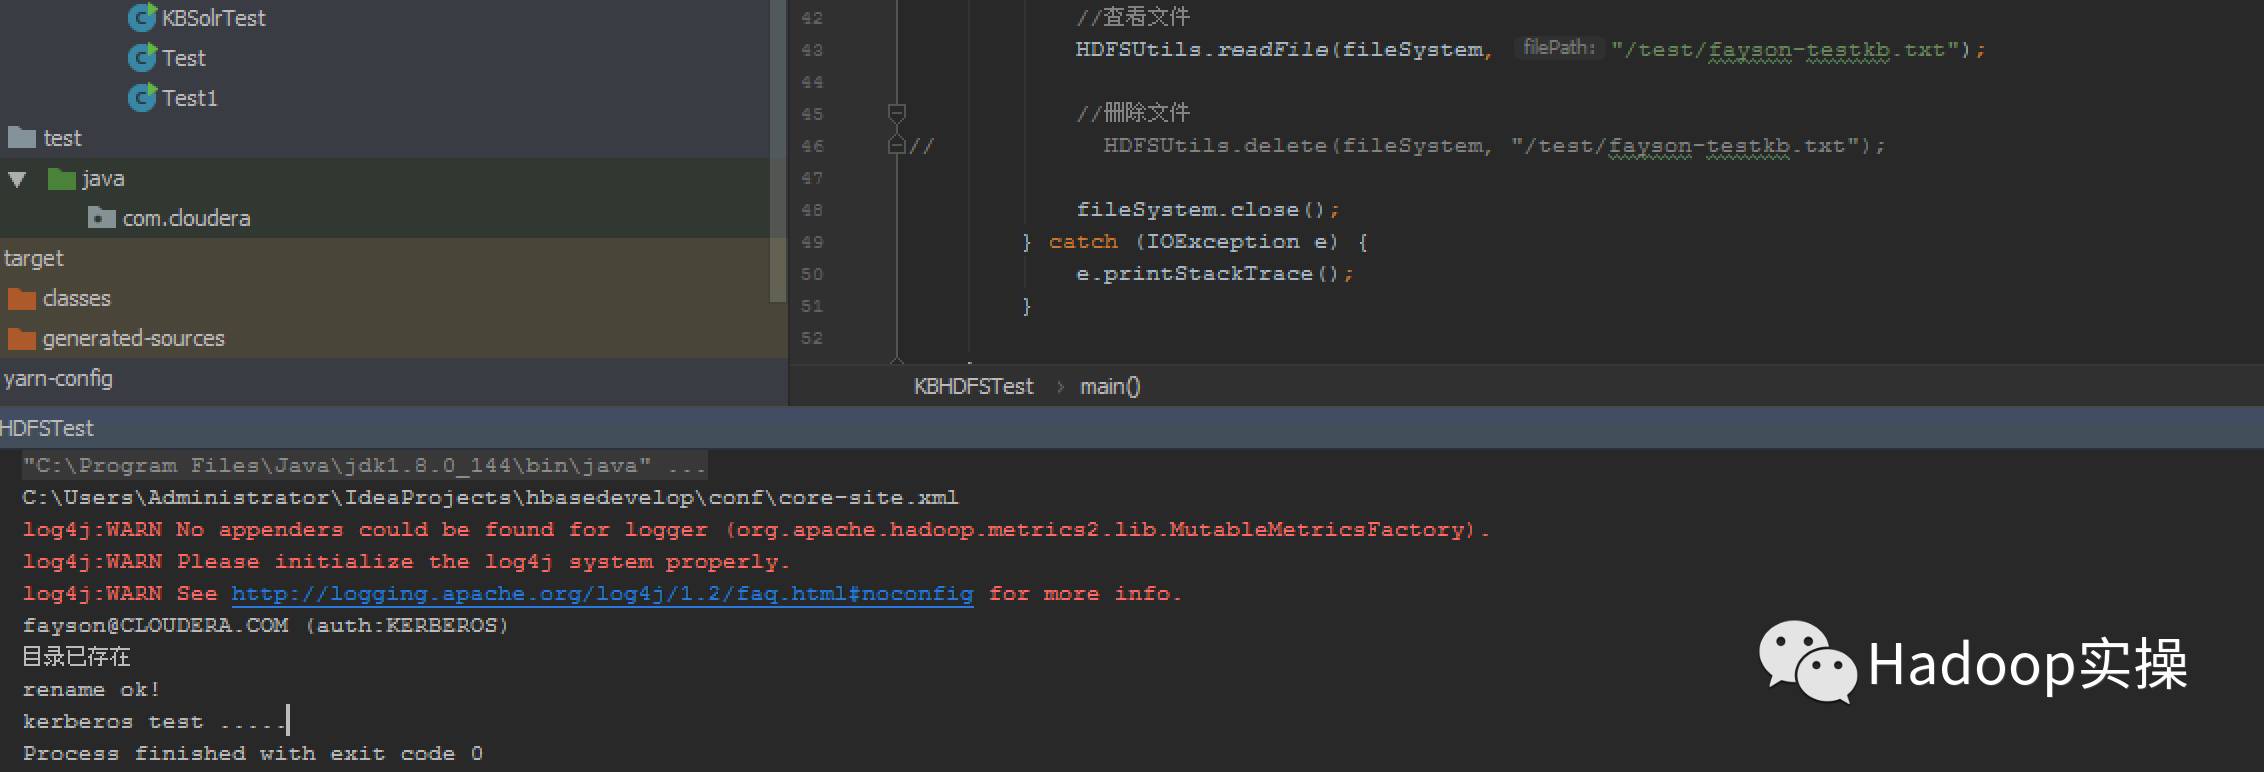The width and height of the screenshot is (2264, 772).
Task: Click line number 48 in the gutter
Action: pos(812,210)
